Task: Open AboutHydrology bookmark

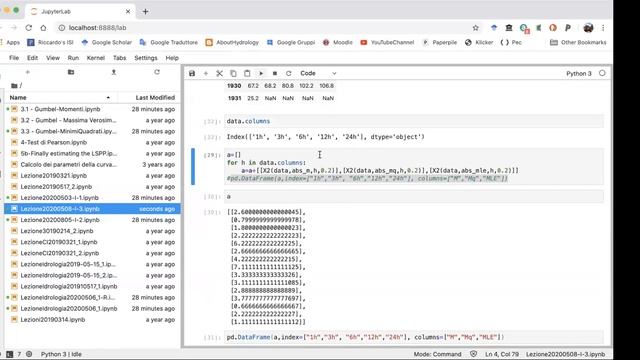Action: pyautogui.click(x=232, y=42)
